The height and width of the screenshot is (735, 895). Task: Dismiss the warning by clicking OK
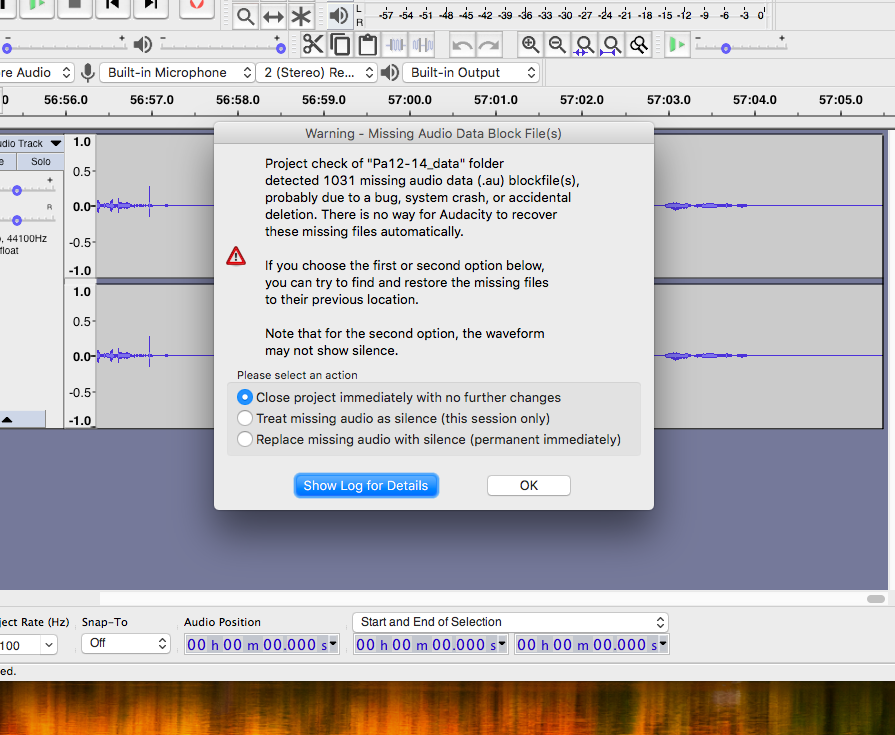coord(528,485)
